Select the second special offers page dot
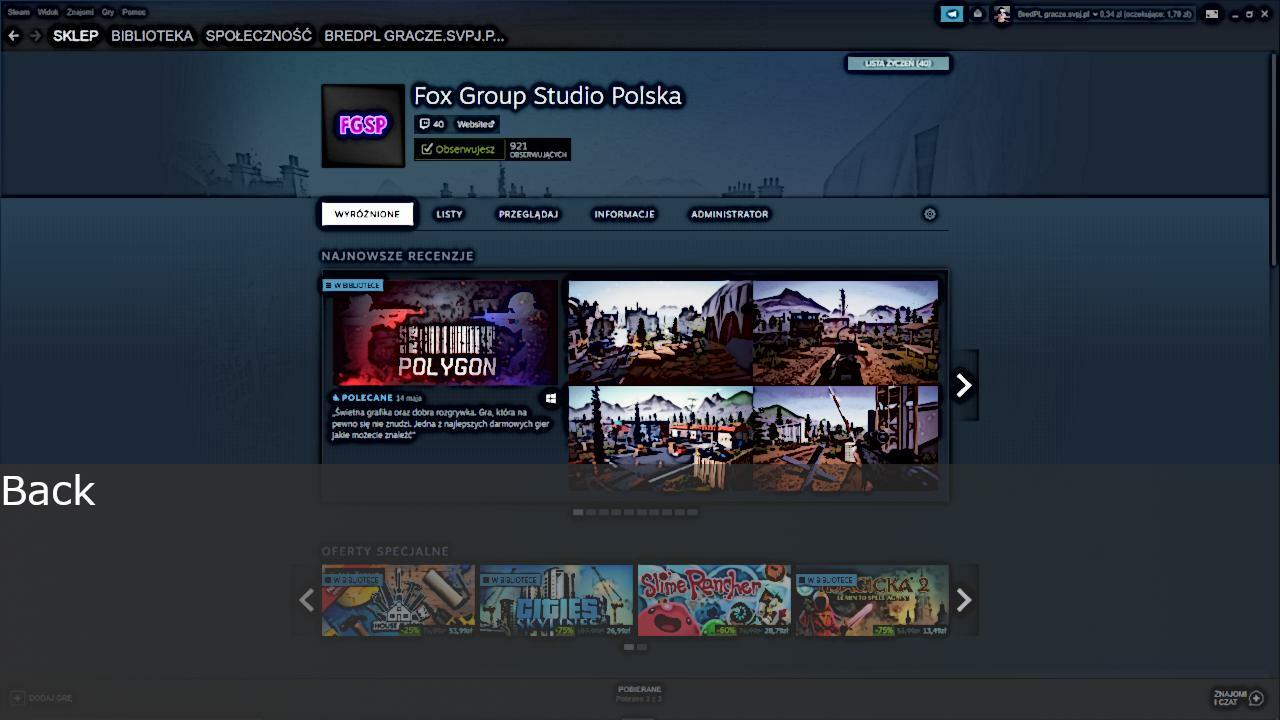 click(642, 647)
